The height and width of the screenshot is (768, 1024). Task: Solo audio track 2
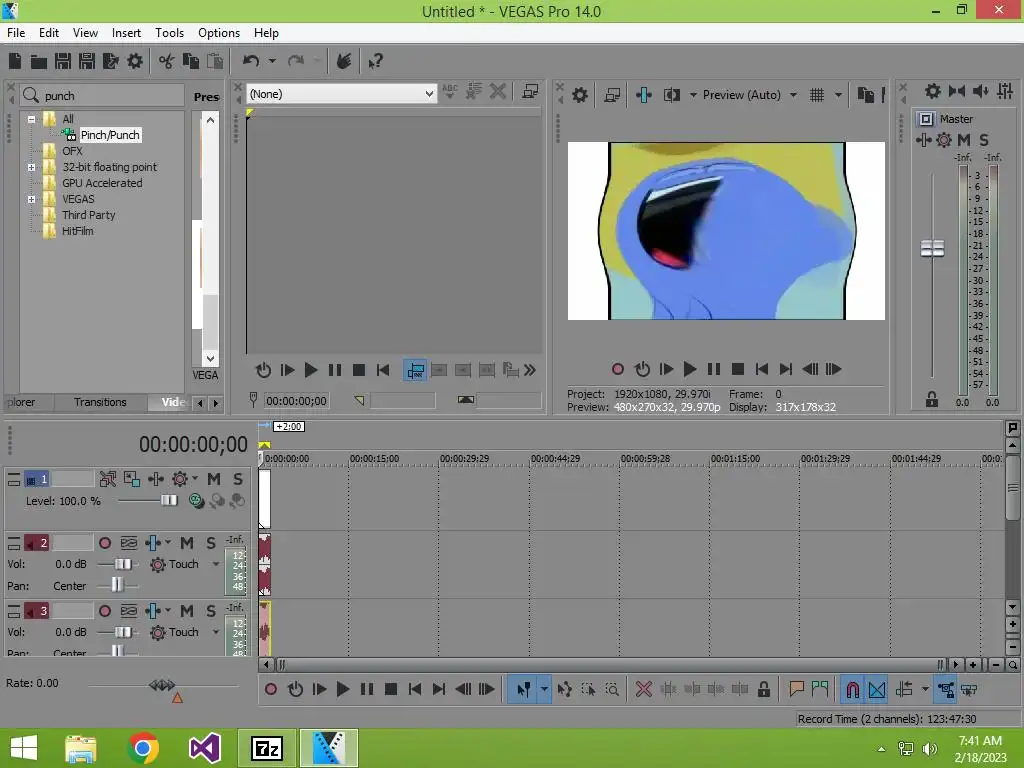point(211,543)
